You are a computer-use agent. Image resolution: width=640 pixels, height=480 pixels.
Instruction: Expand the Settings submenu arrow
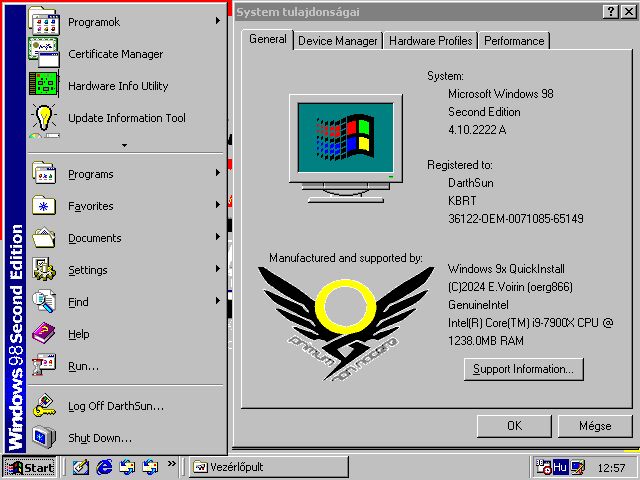[x=218, y=269]
